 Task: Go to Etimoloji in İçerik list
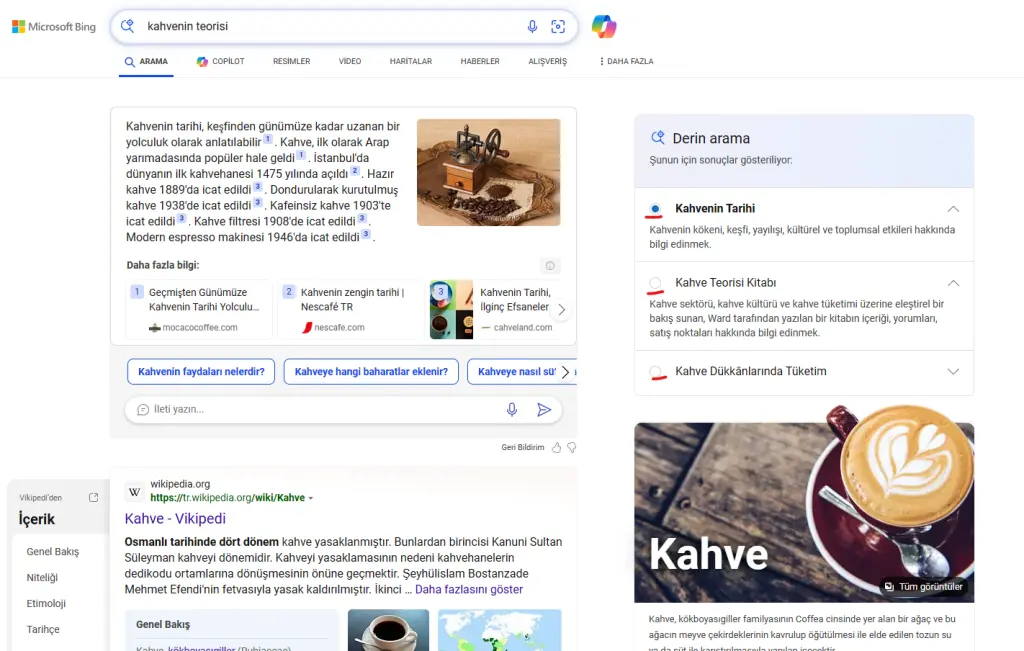(46, 603)
